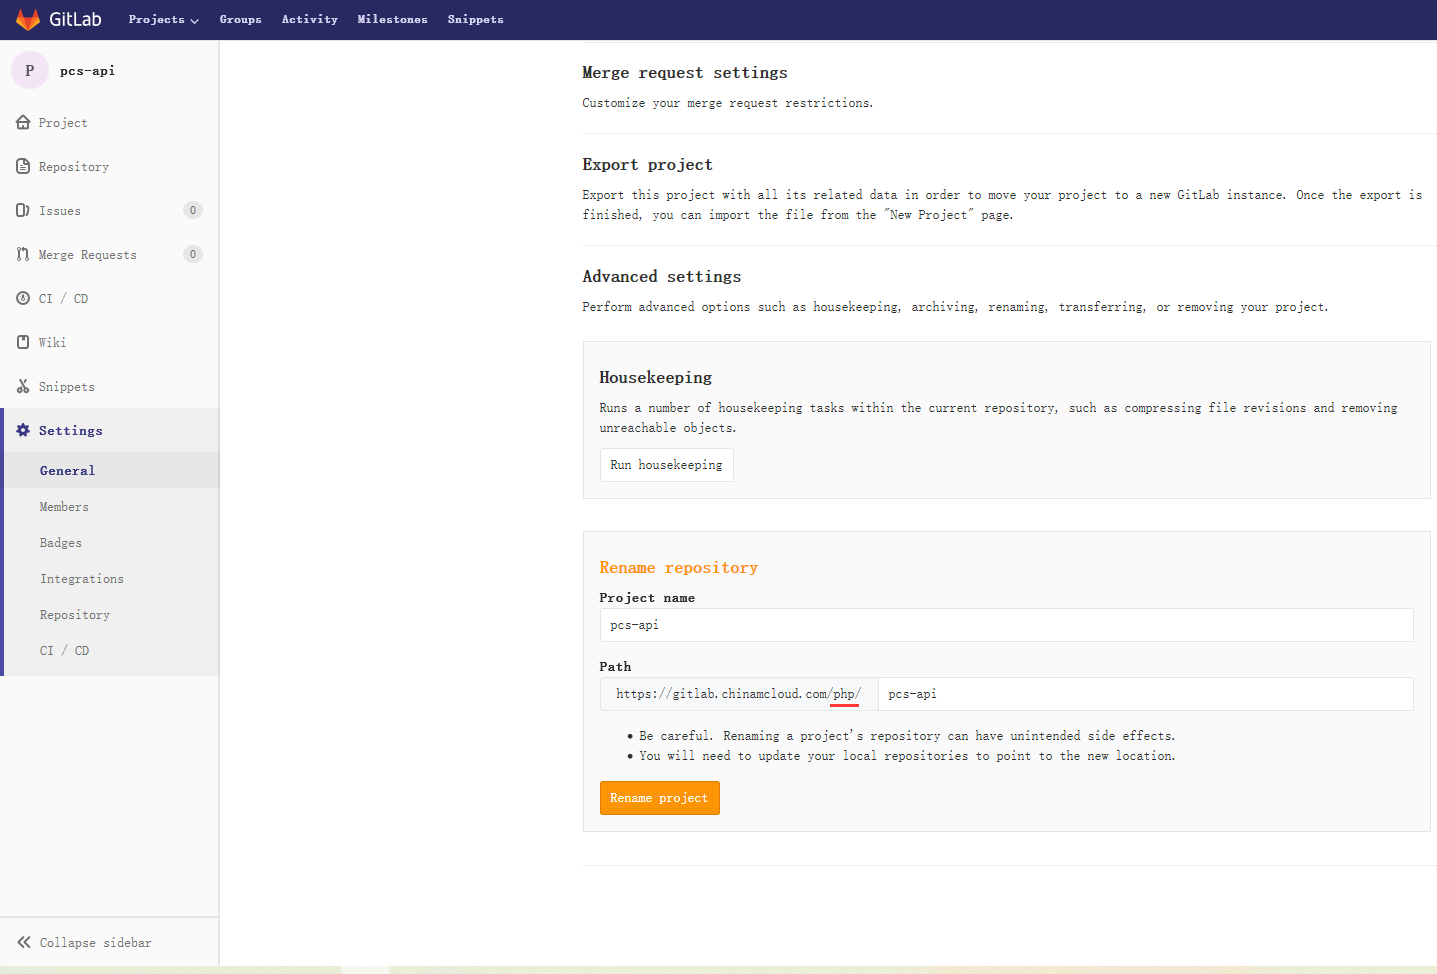Viewport: 1437px width, 974px height.
Task: Go to Activity in top navigation
Action: pyautogui.click(x=309, y=20)
